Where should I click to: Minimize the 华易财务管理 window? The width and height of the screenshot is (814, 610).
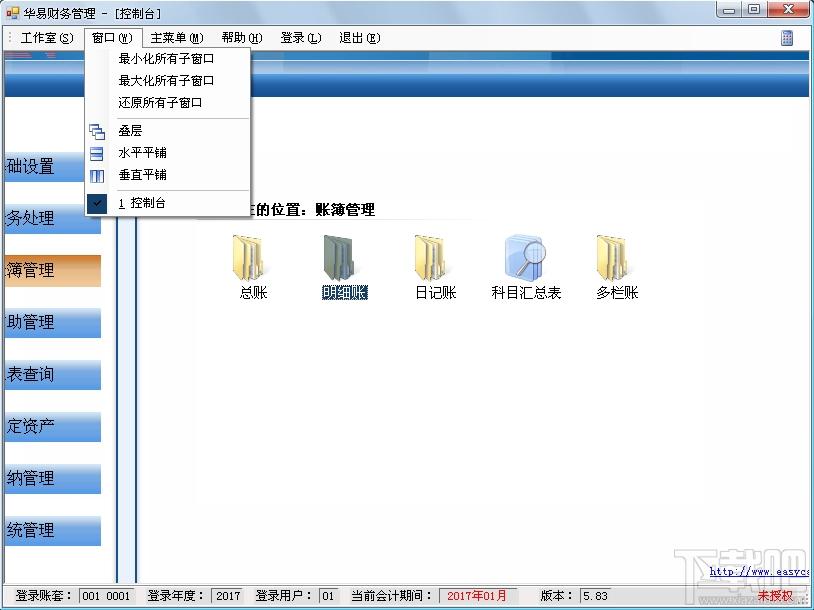coord(729,10)
